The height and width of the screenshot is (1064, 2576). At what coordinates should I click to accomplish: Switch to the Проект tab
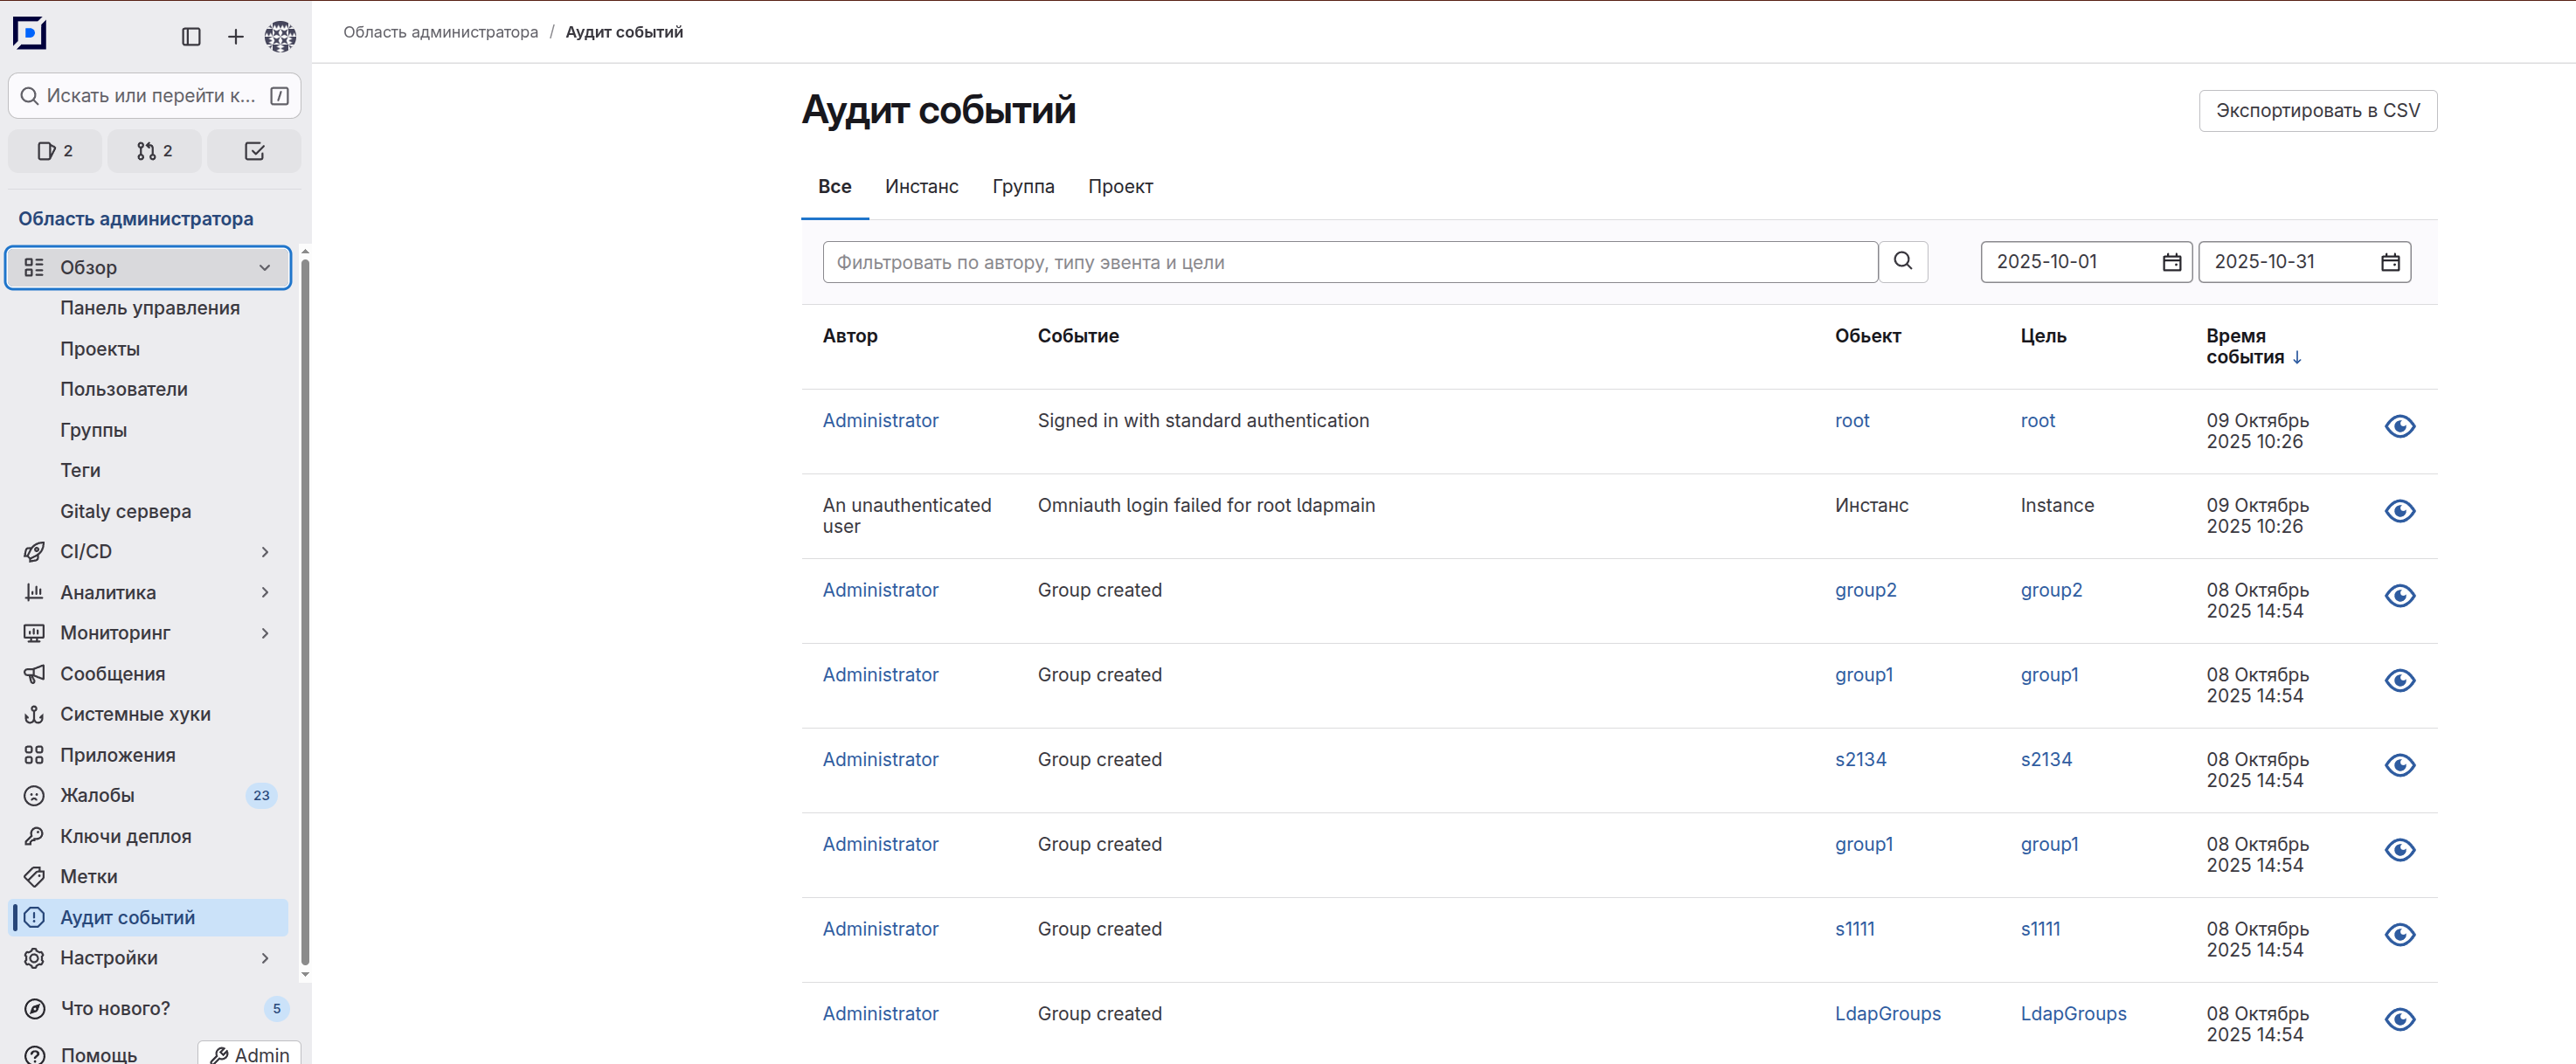1119,187
